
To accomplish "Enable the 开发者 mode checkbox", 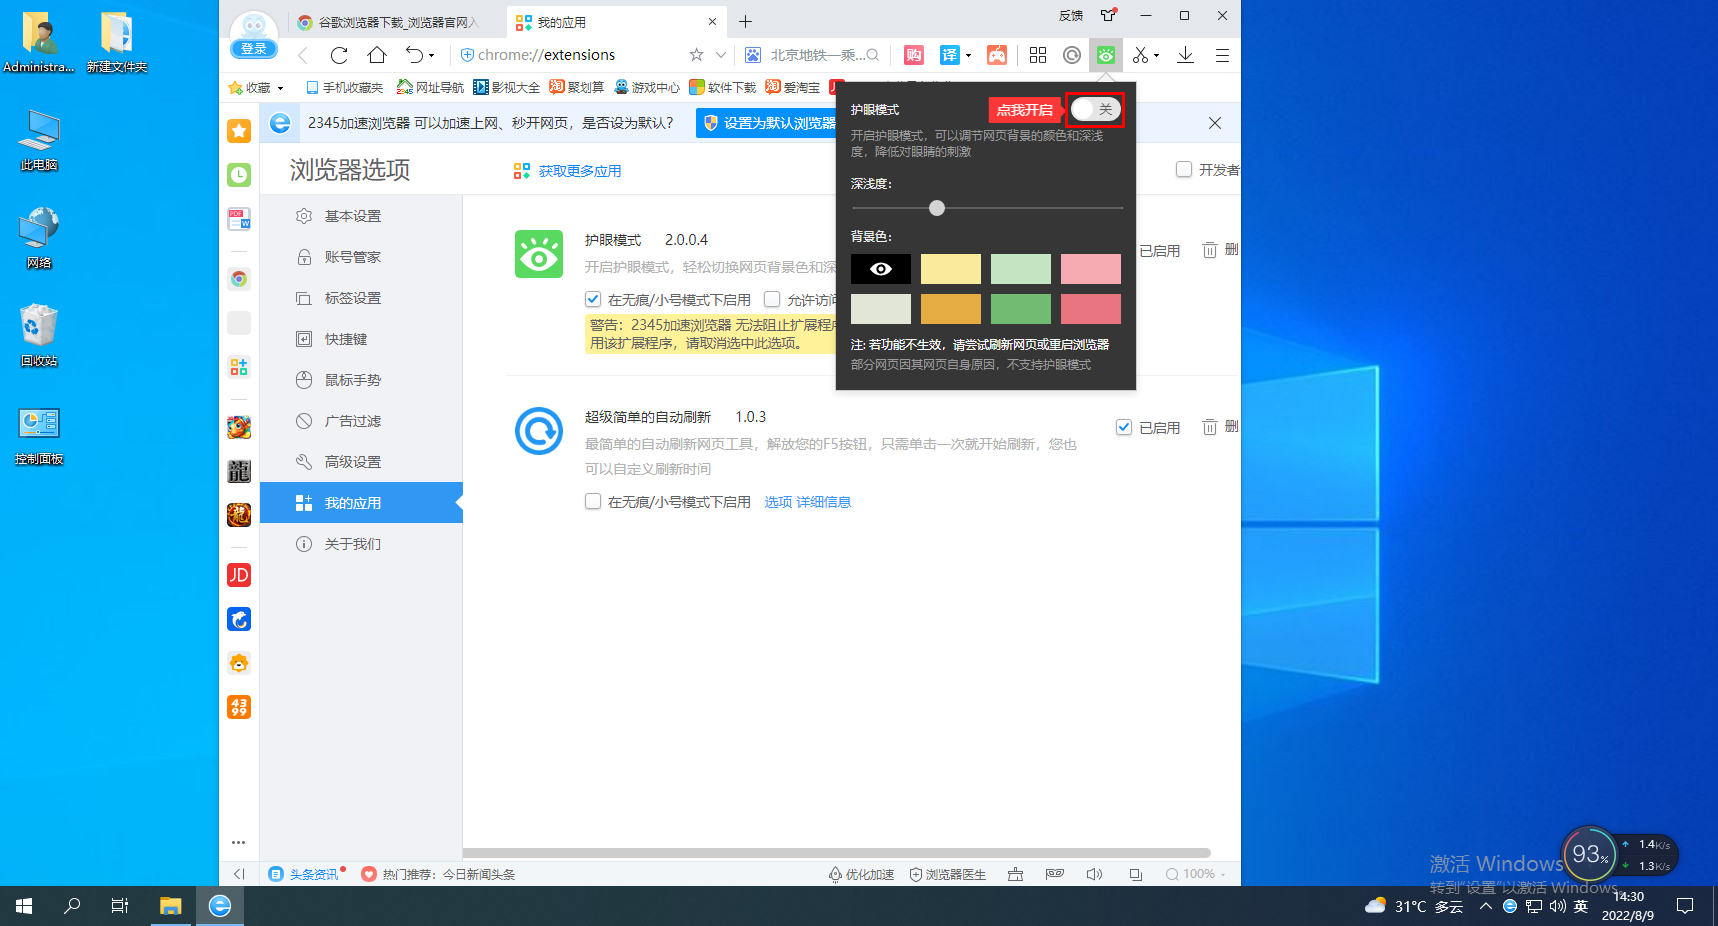I will click(1184, 169).
